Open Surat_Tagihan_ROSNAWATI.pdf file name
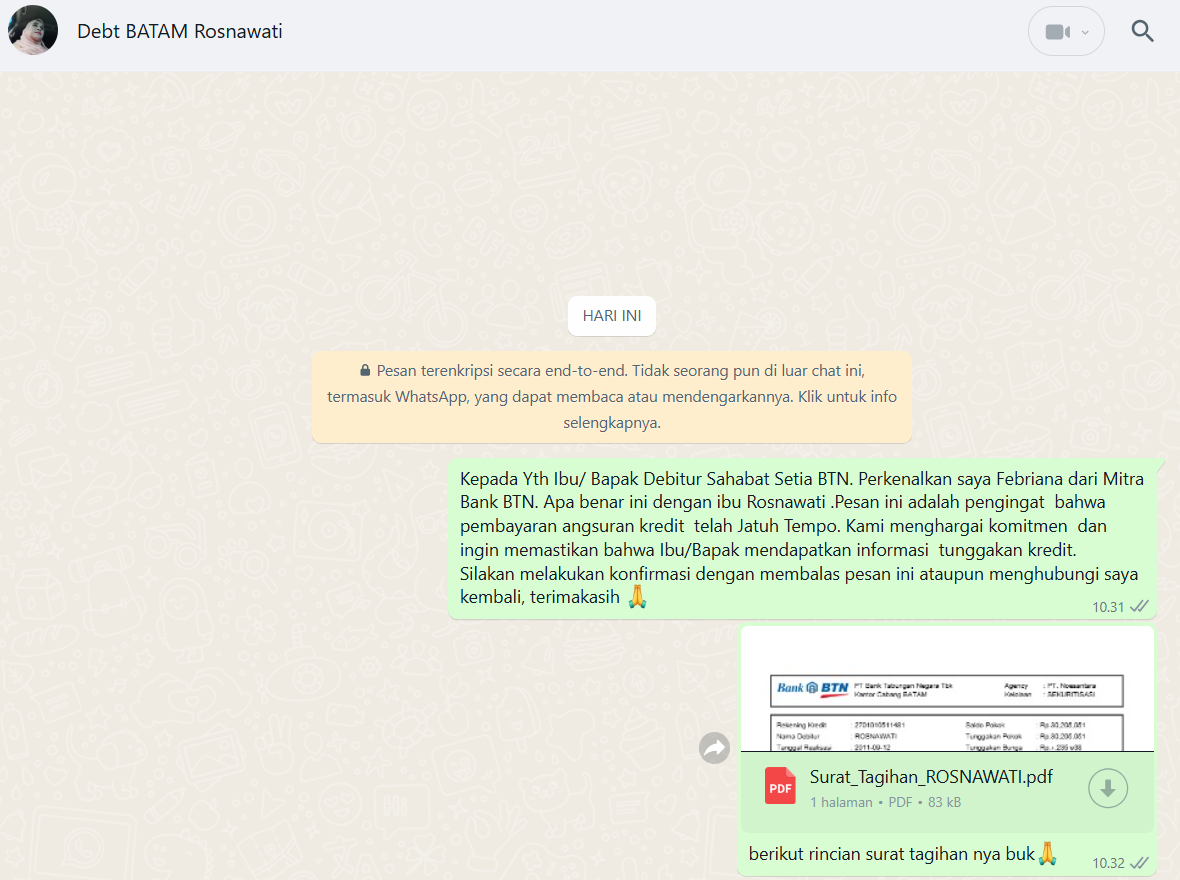The image size is (1180, 880). 930,777
